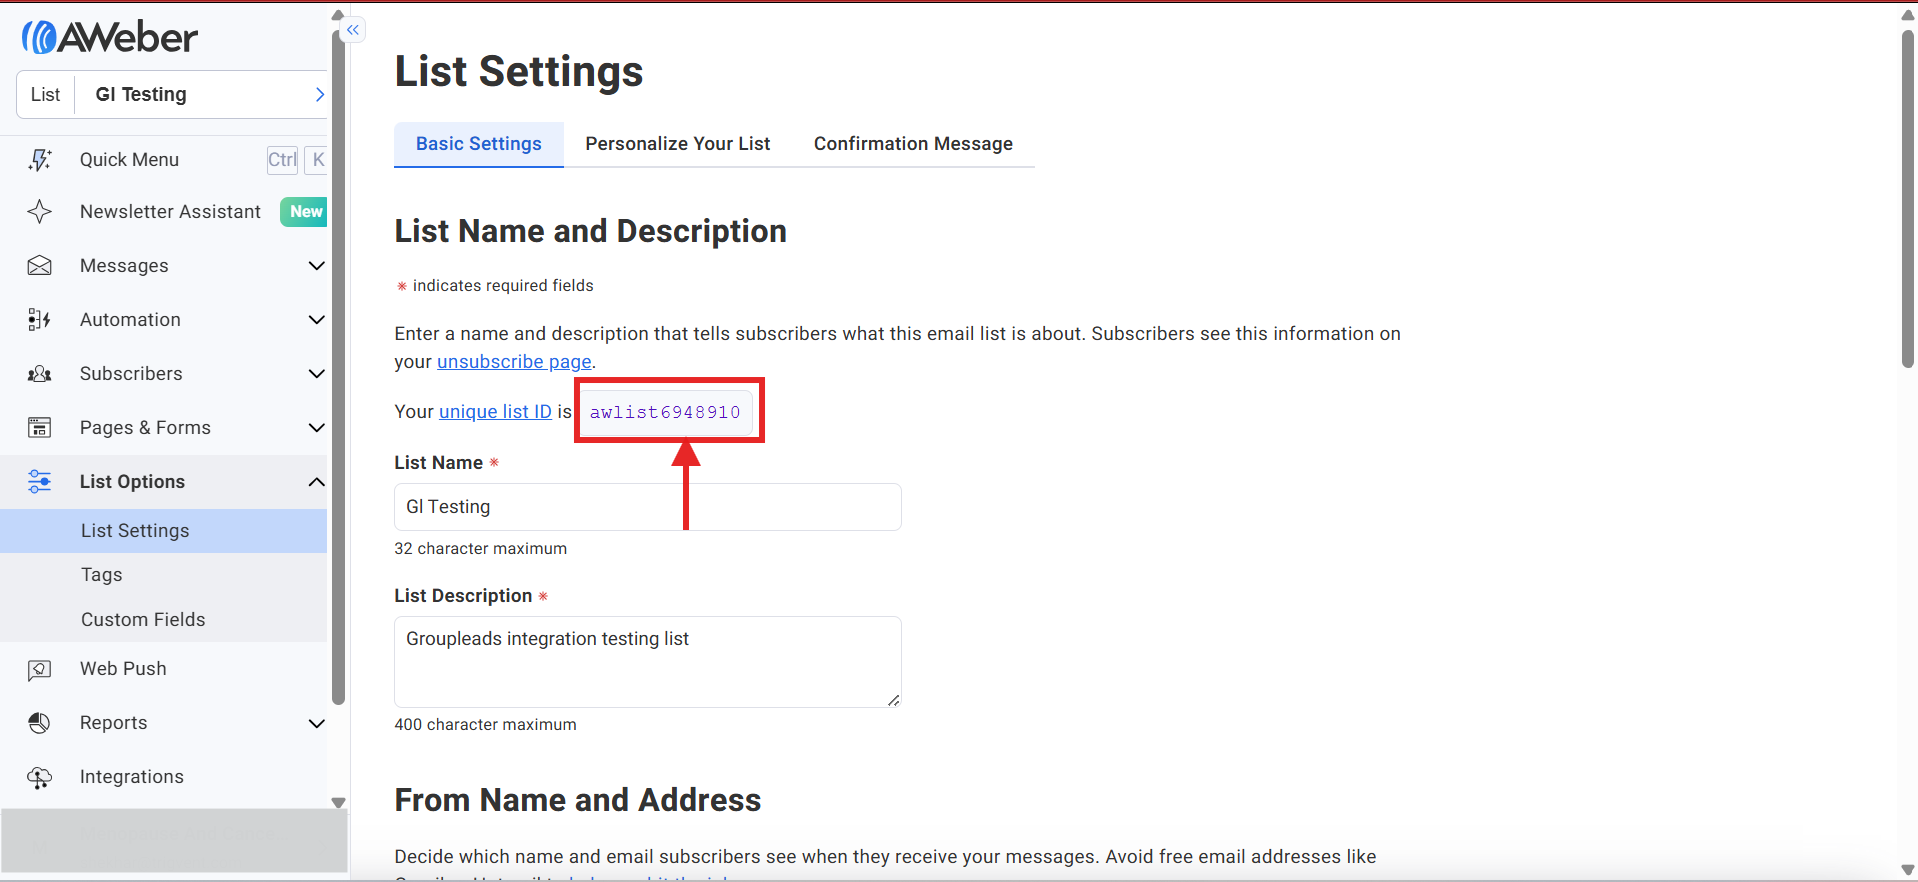Click the page scroll up arrow
The image size is (1918, 882).
tap(1908, 14)
